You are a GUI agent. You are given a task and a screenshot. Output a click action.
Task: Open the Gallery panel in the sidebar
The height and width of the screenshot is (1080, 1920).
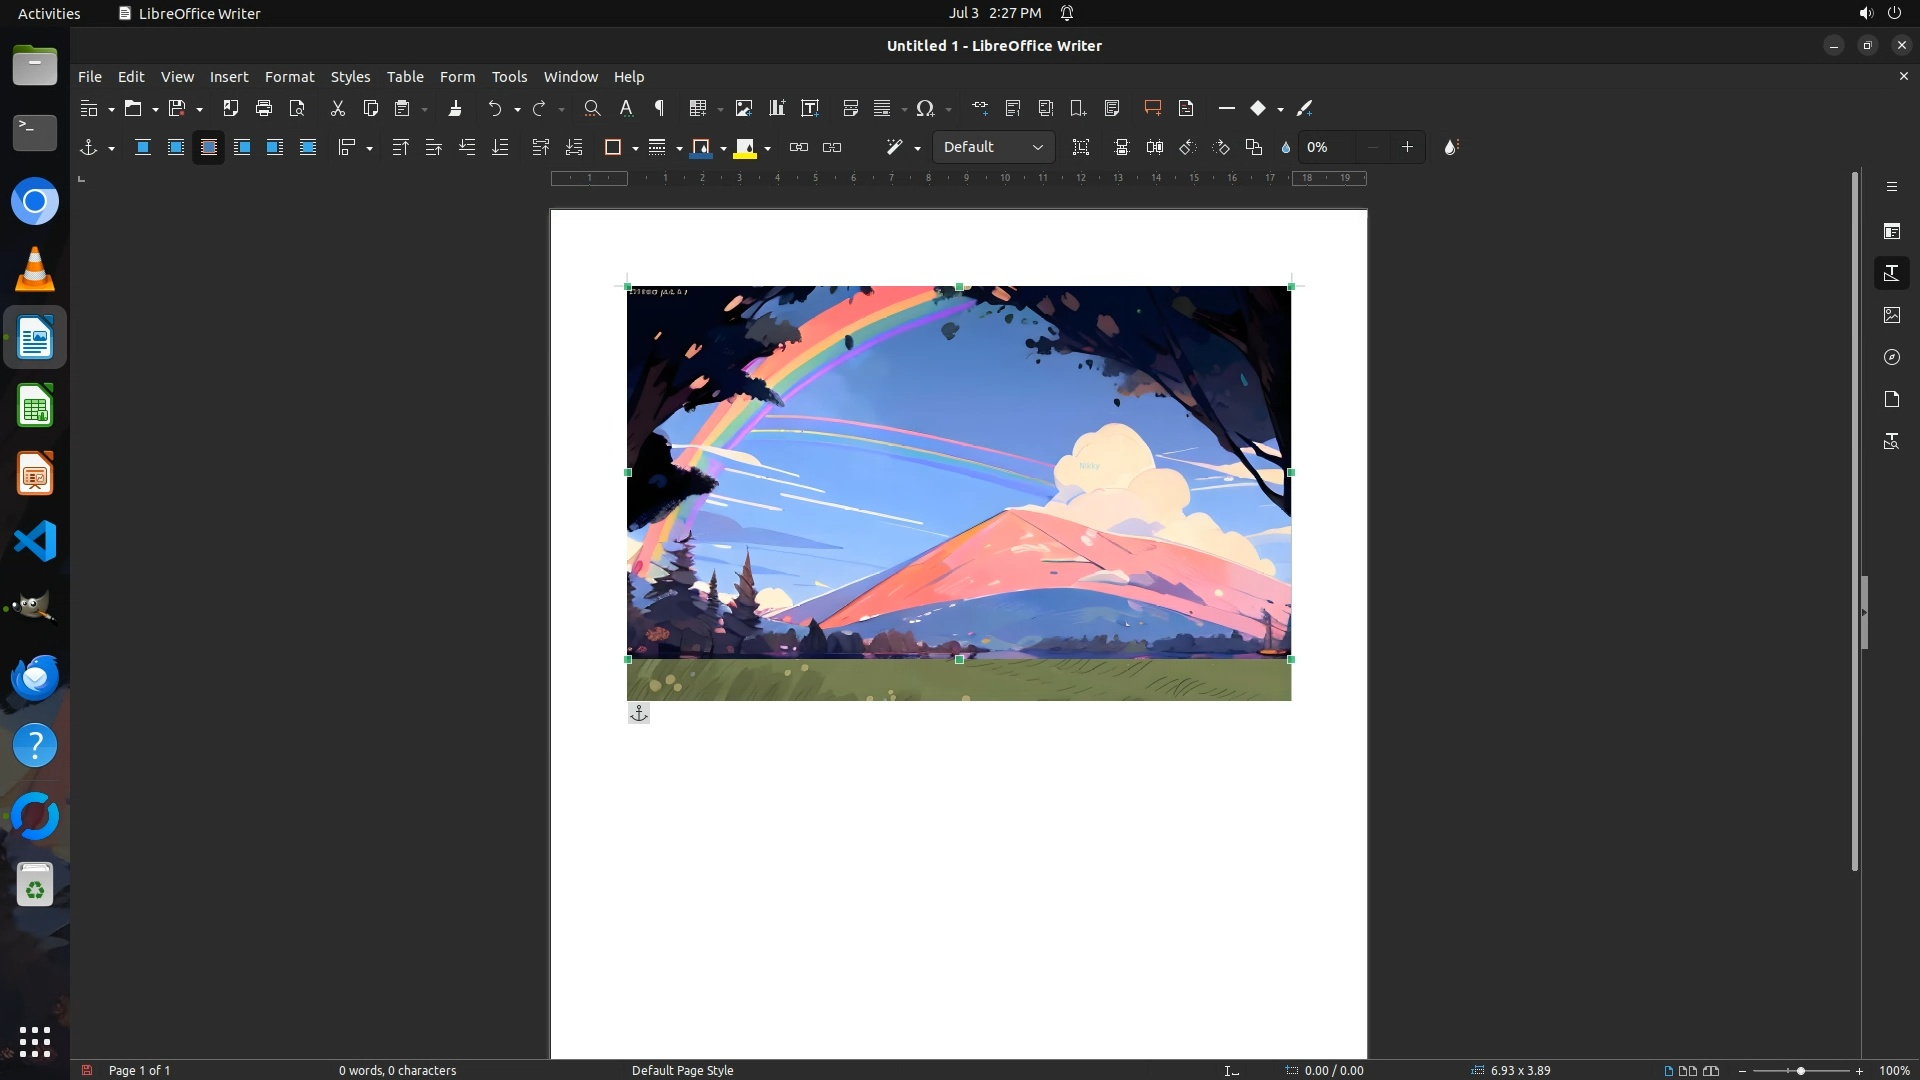point(1891,315)
